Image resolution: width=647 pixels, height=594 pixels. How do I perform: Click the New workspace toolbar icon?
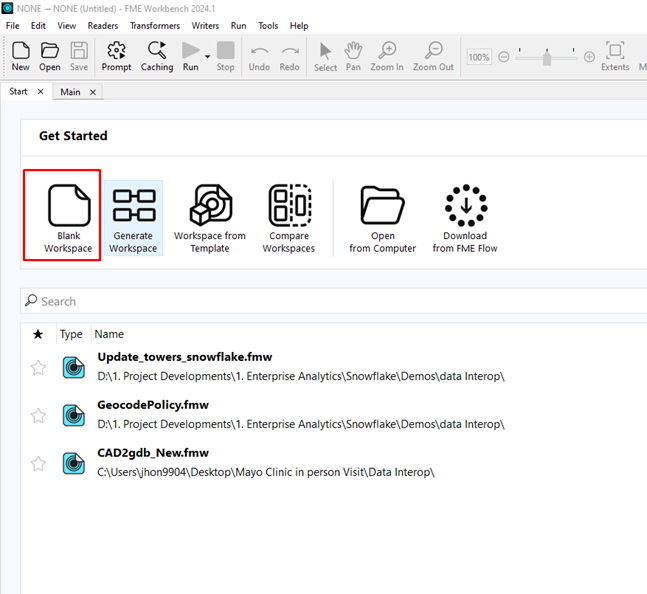point(21,56)
